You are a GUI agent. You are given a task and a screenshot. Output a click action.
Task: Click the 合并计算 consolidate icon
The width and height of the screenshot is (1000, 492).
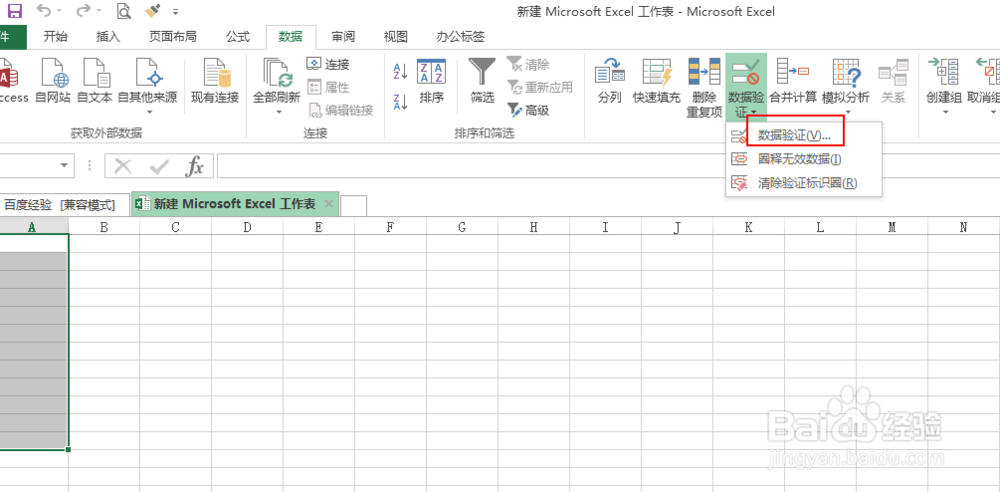coord(793,81)
